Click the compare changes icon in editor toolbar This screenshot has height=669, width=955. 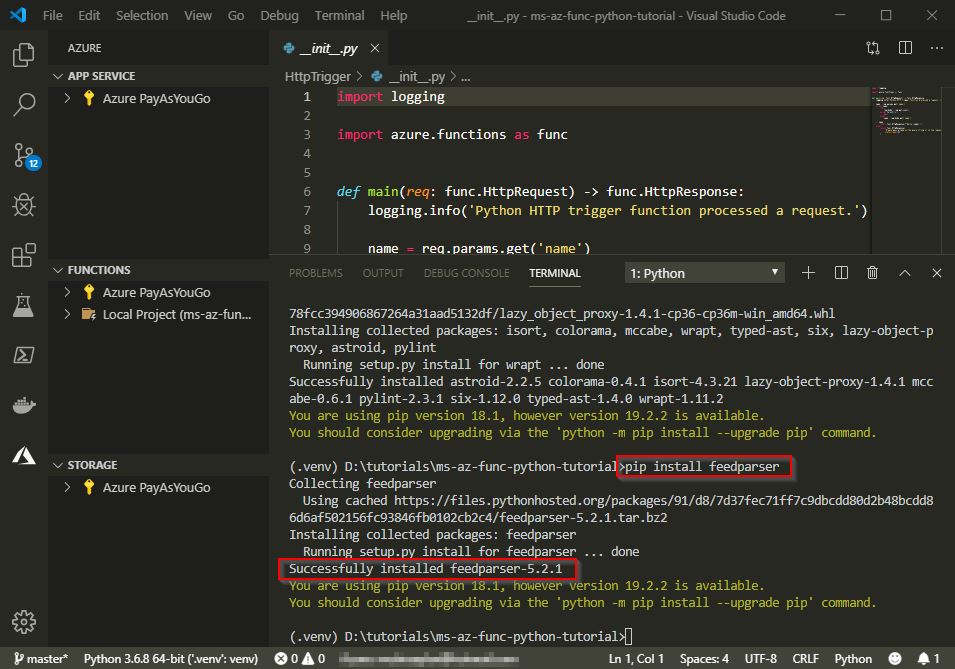(x=873, y=48)
